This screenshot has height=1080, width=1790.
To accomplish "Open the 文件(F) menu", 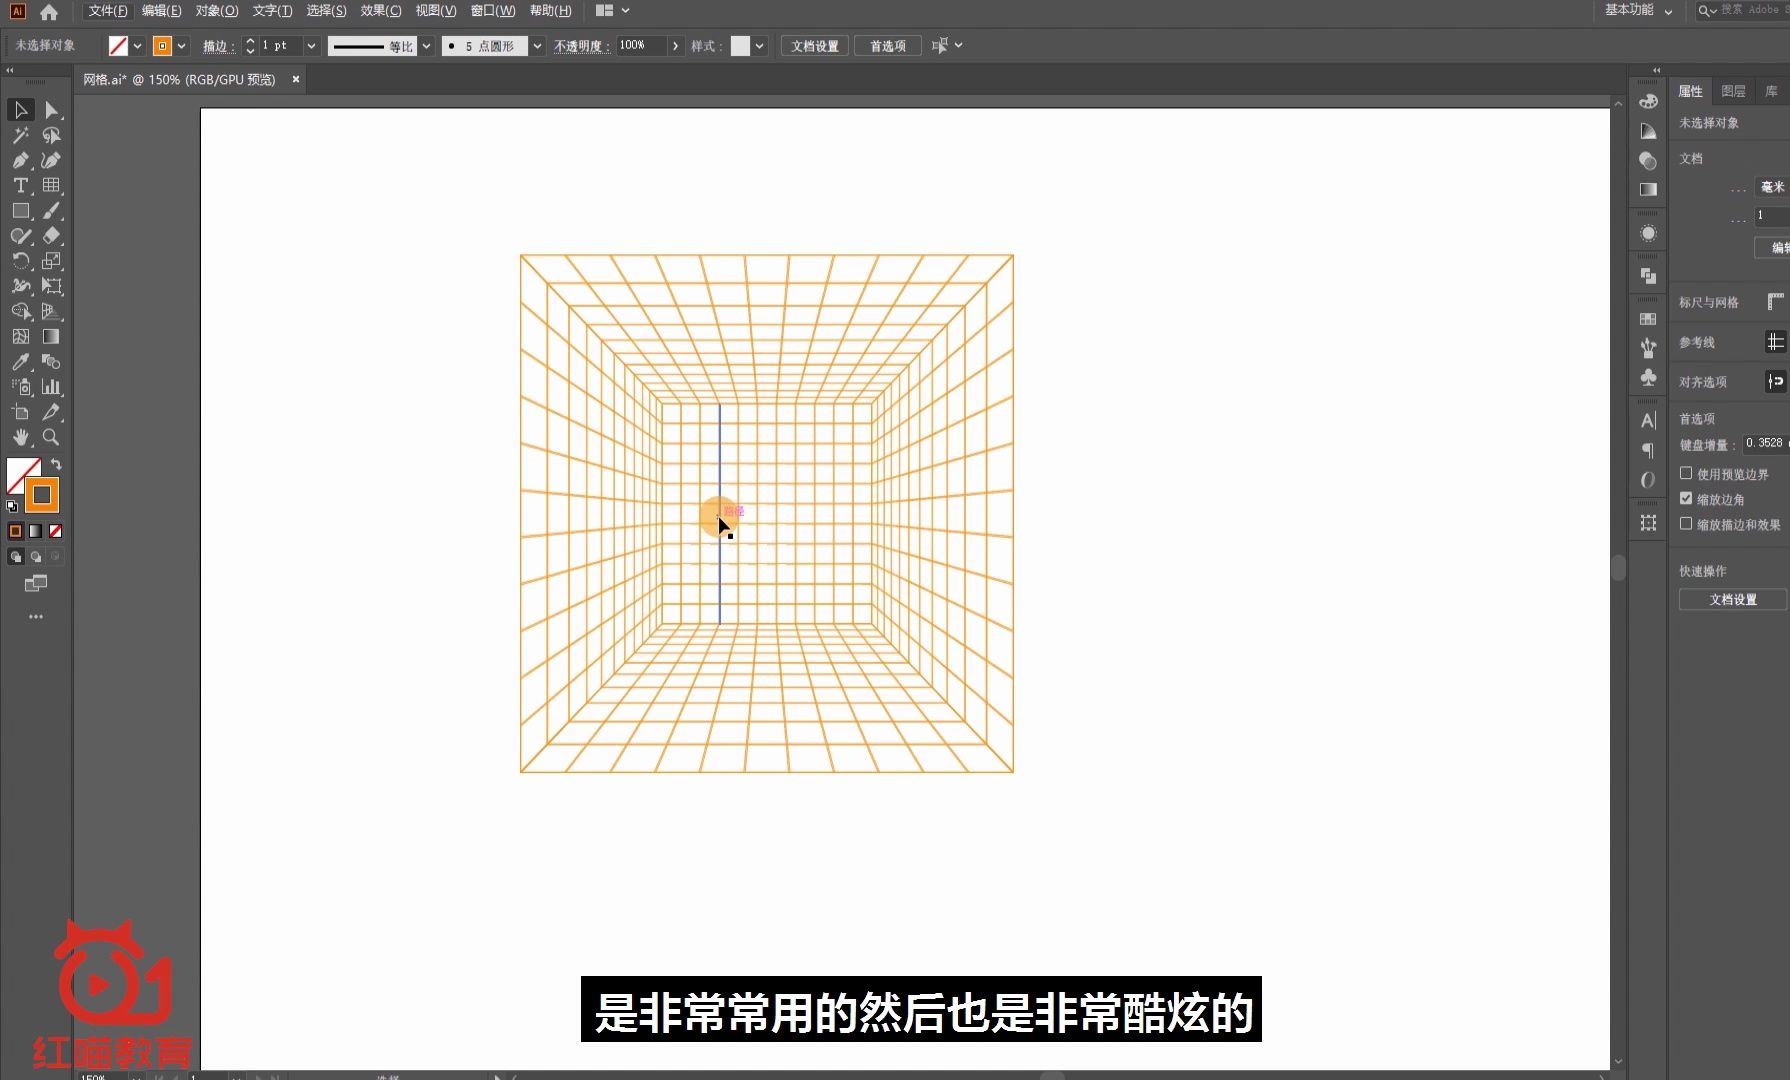I will 108,10.
